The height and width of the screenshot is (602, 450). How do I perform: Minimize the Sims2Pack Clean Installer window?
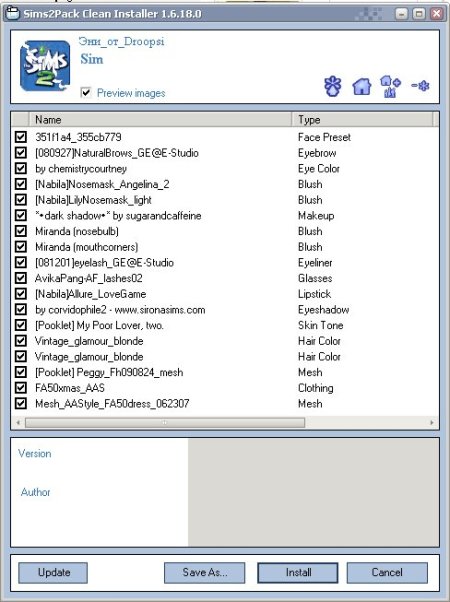(x=402, y=14)
